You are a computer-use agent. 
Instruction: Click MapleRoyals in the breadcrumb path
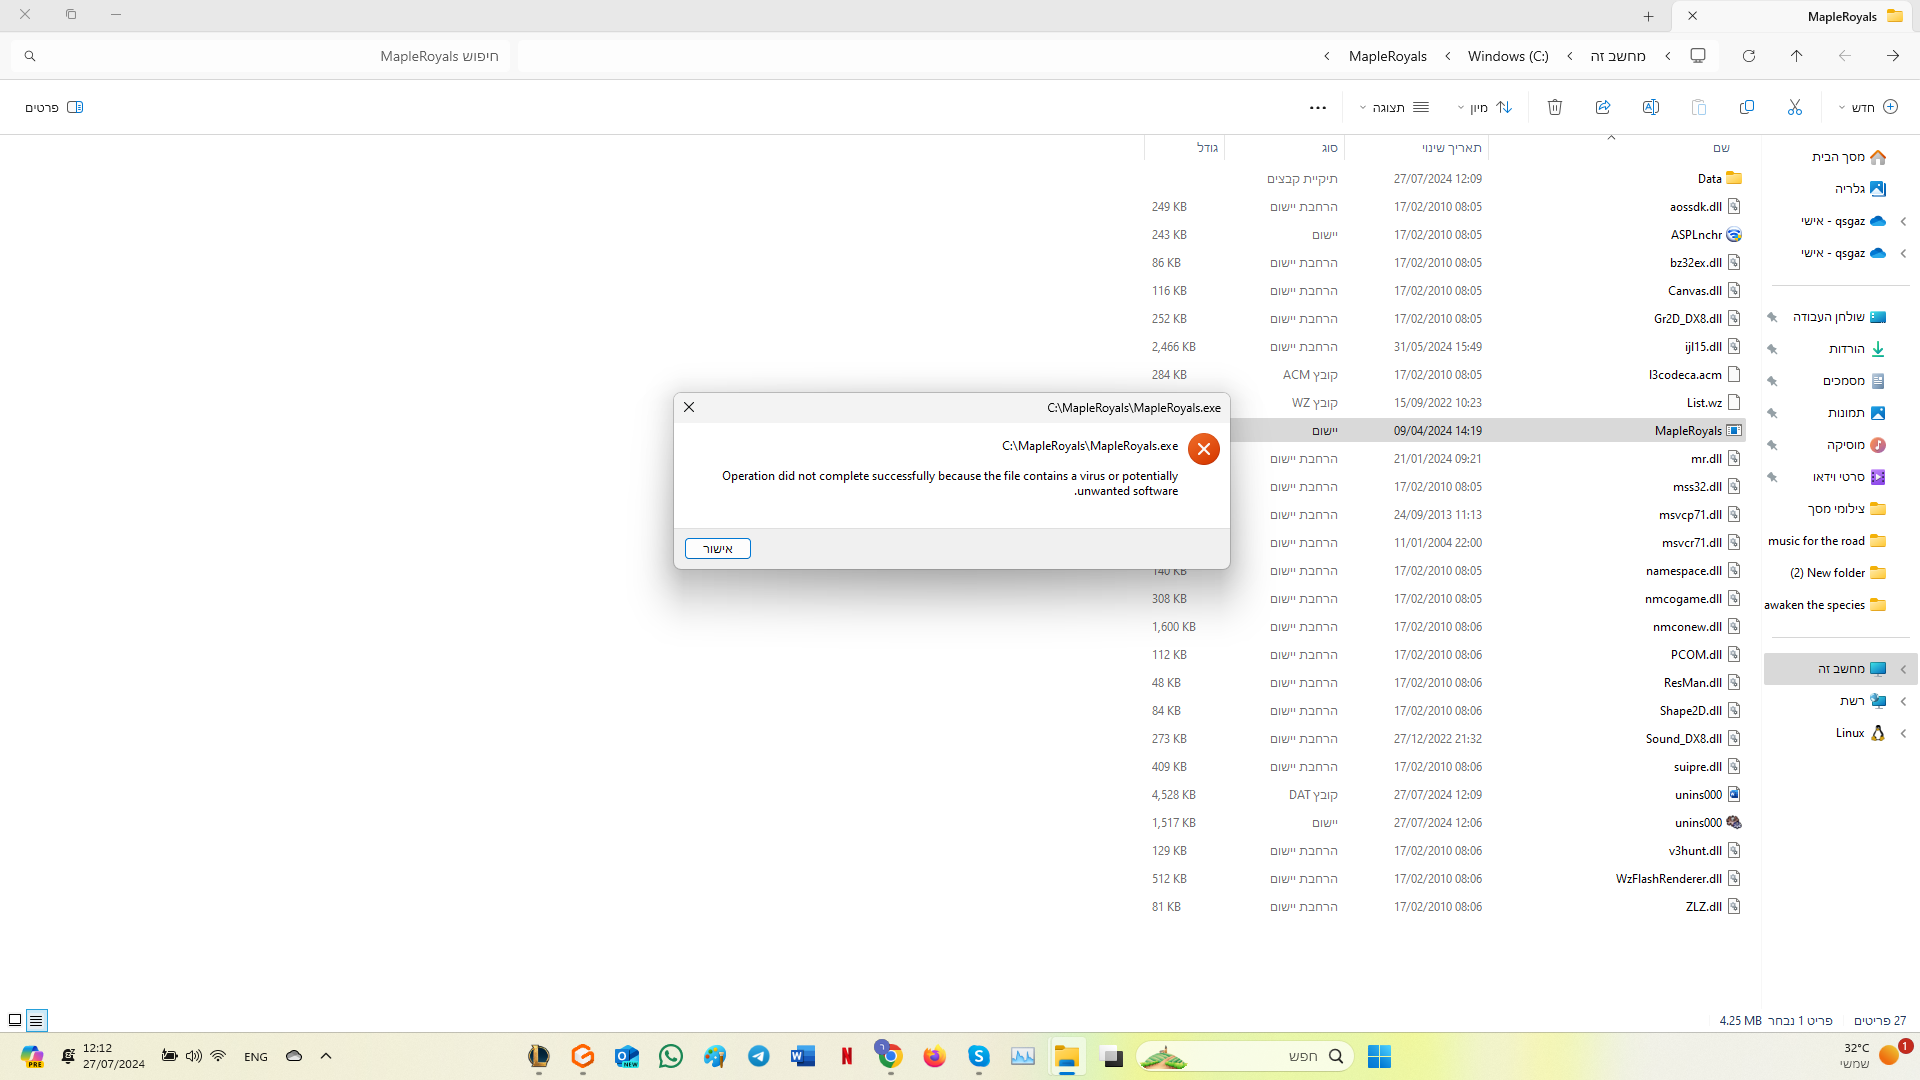(1388, 56)
